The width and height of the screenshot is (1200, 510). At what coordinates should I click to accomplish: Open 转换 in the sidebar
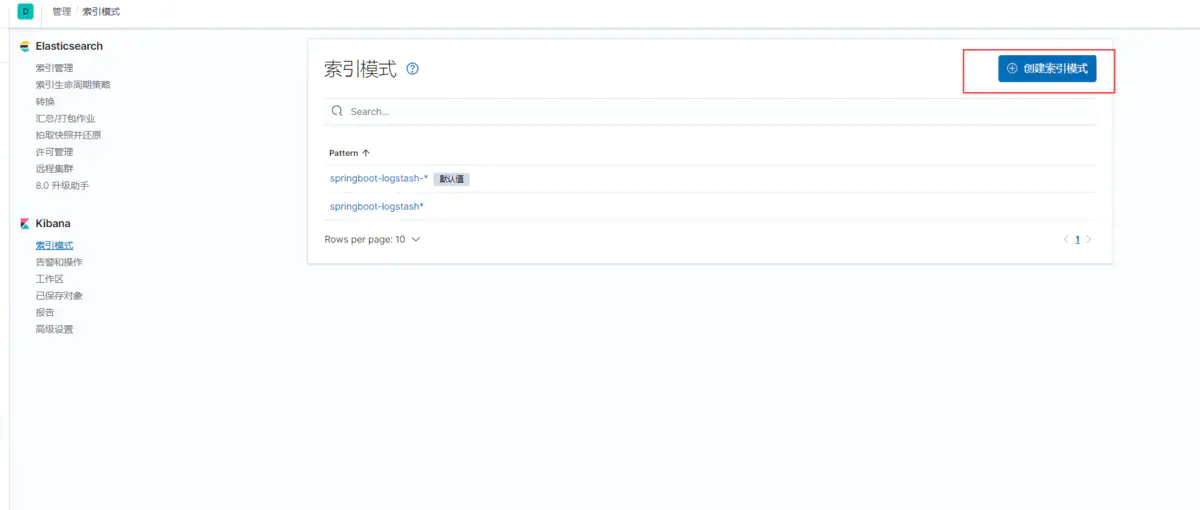point(45,101)
